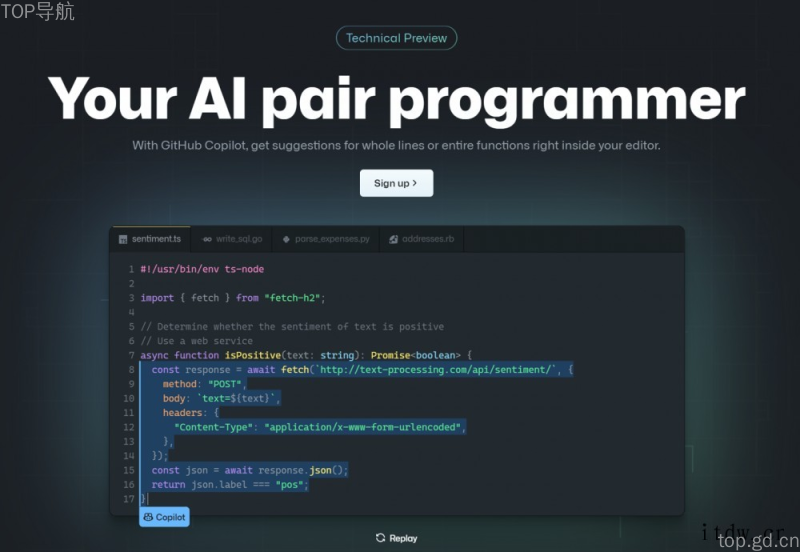The width and height of the screenshot is (800, 552).
Task: Switch to the addresses.rb tab
Action: (x=421, y=239)
